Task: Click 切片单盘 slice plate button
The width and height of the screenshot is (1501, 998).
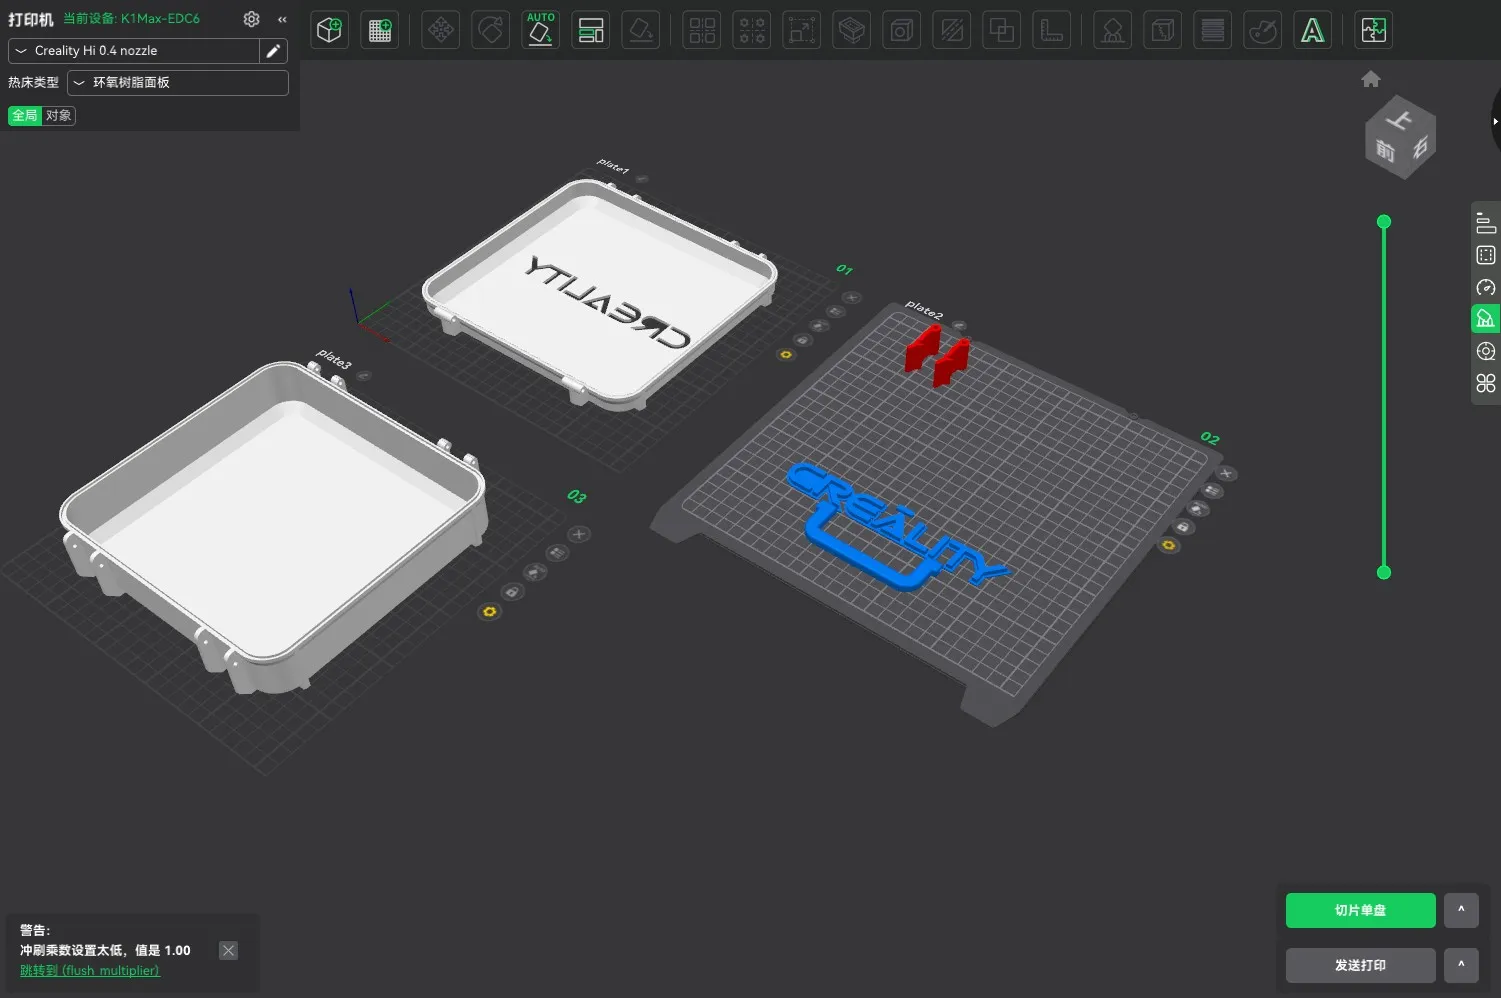Action: point(1360,910)
